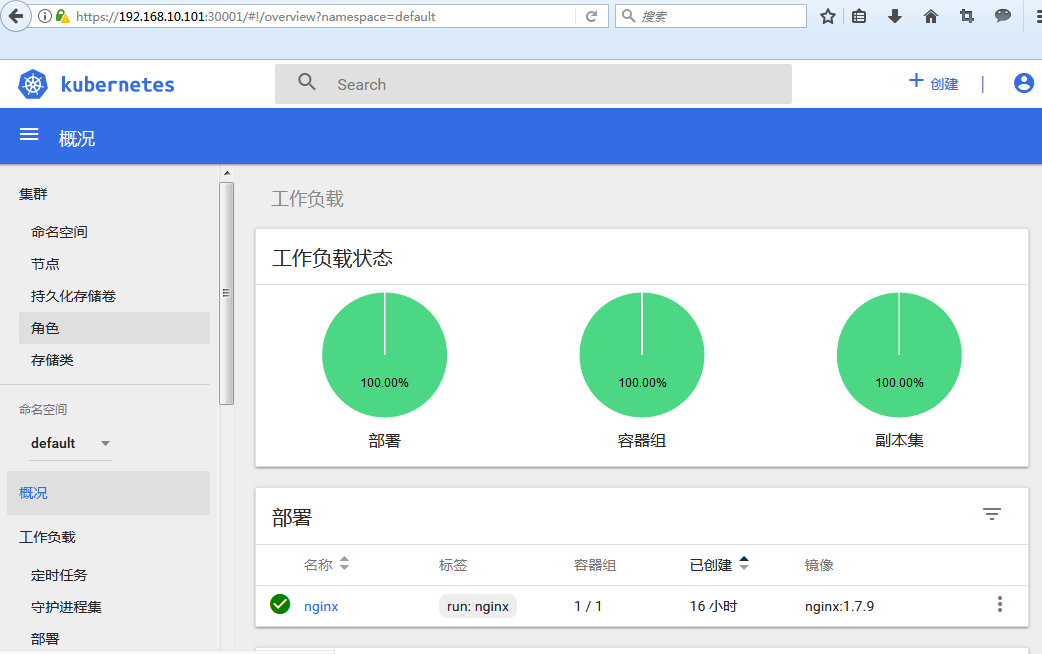Click the browser bookmark star icon
The width and height of the screenshot is (1042, 654).
coord(827,16)
